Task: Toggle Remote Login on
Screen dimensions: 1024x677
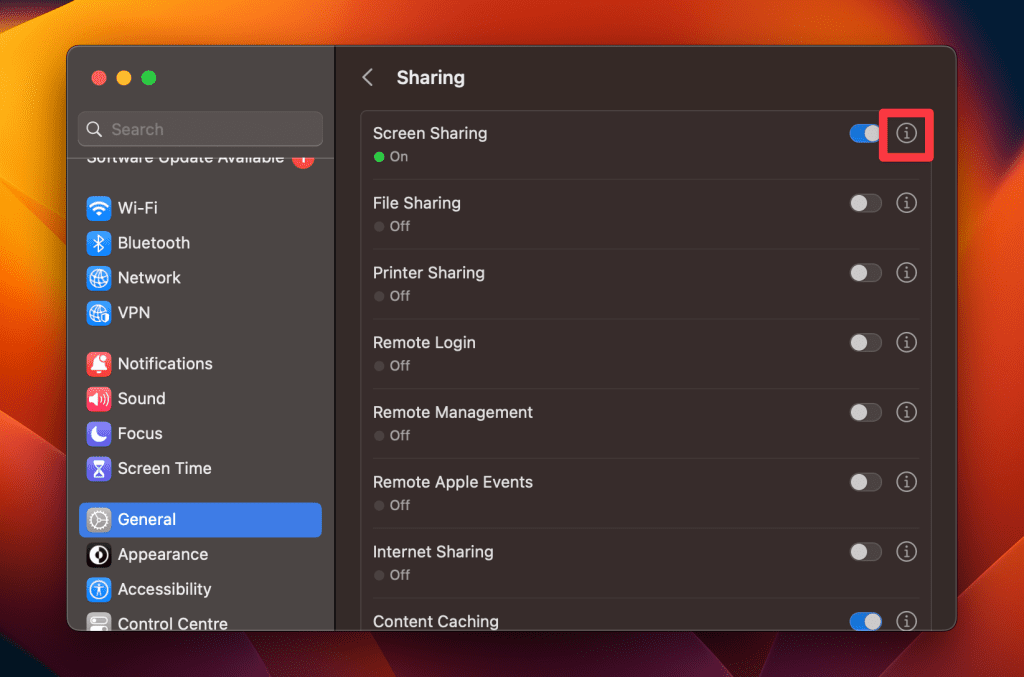Action: (x=865, y=343)
